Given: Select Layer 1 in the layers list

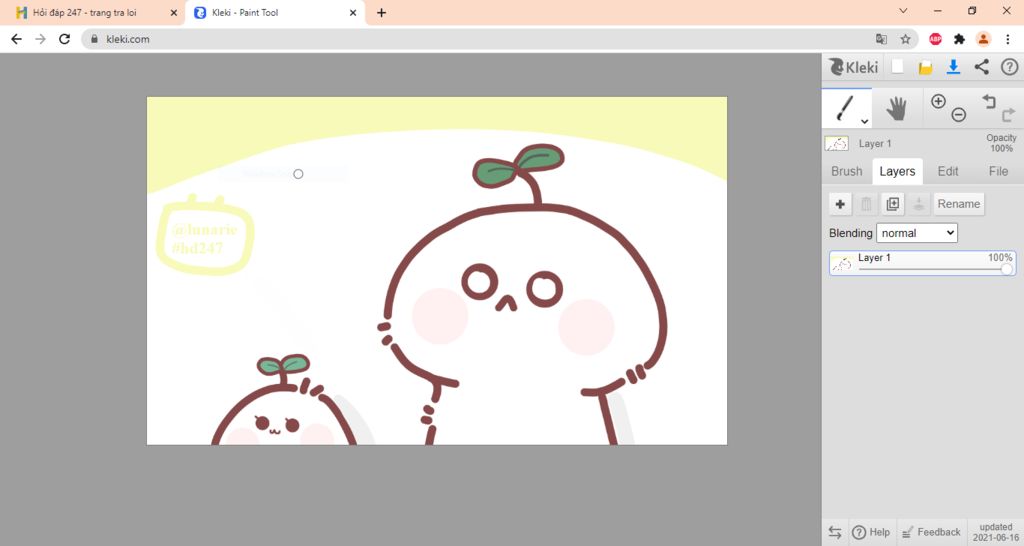Looking at the screenshot, I should click(x=922, y=263).
